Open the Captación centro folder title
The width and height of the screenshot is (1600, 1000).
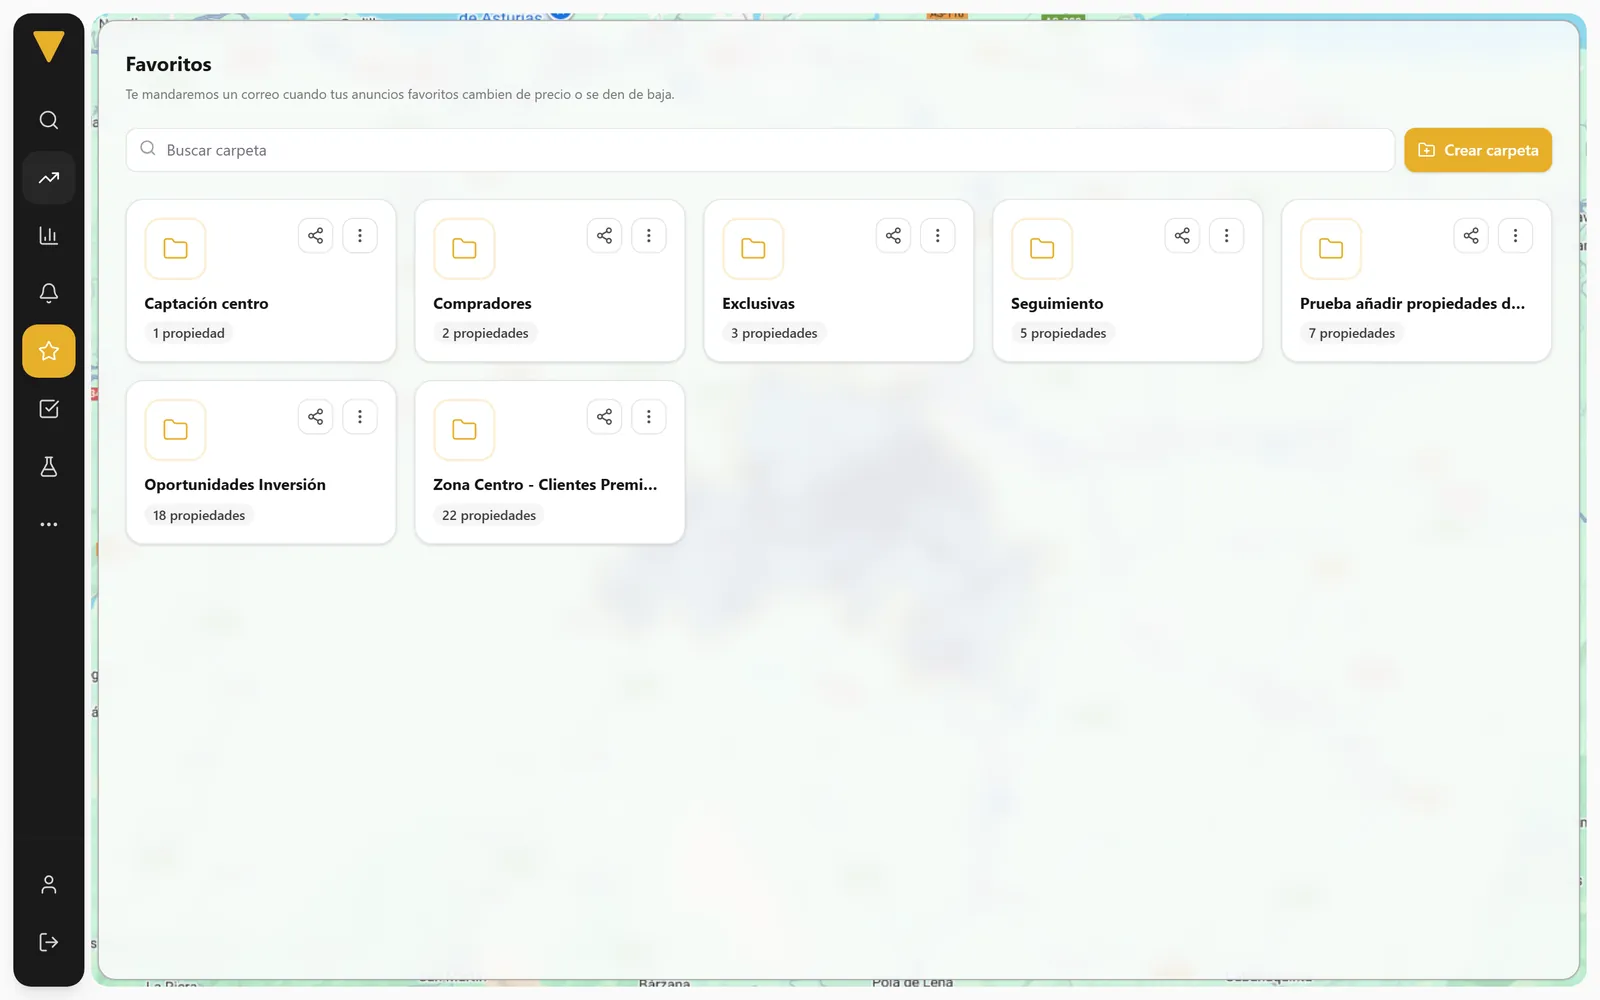[x=206, y=303]
